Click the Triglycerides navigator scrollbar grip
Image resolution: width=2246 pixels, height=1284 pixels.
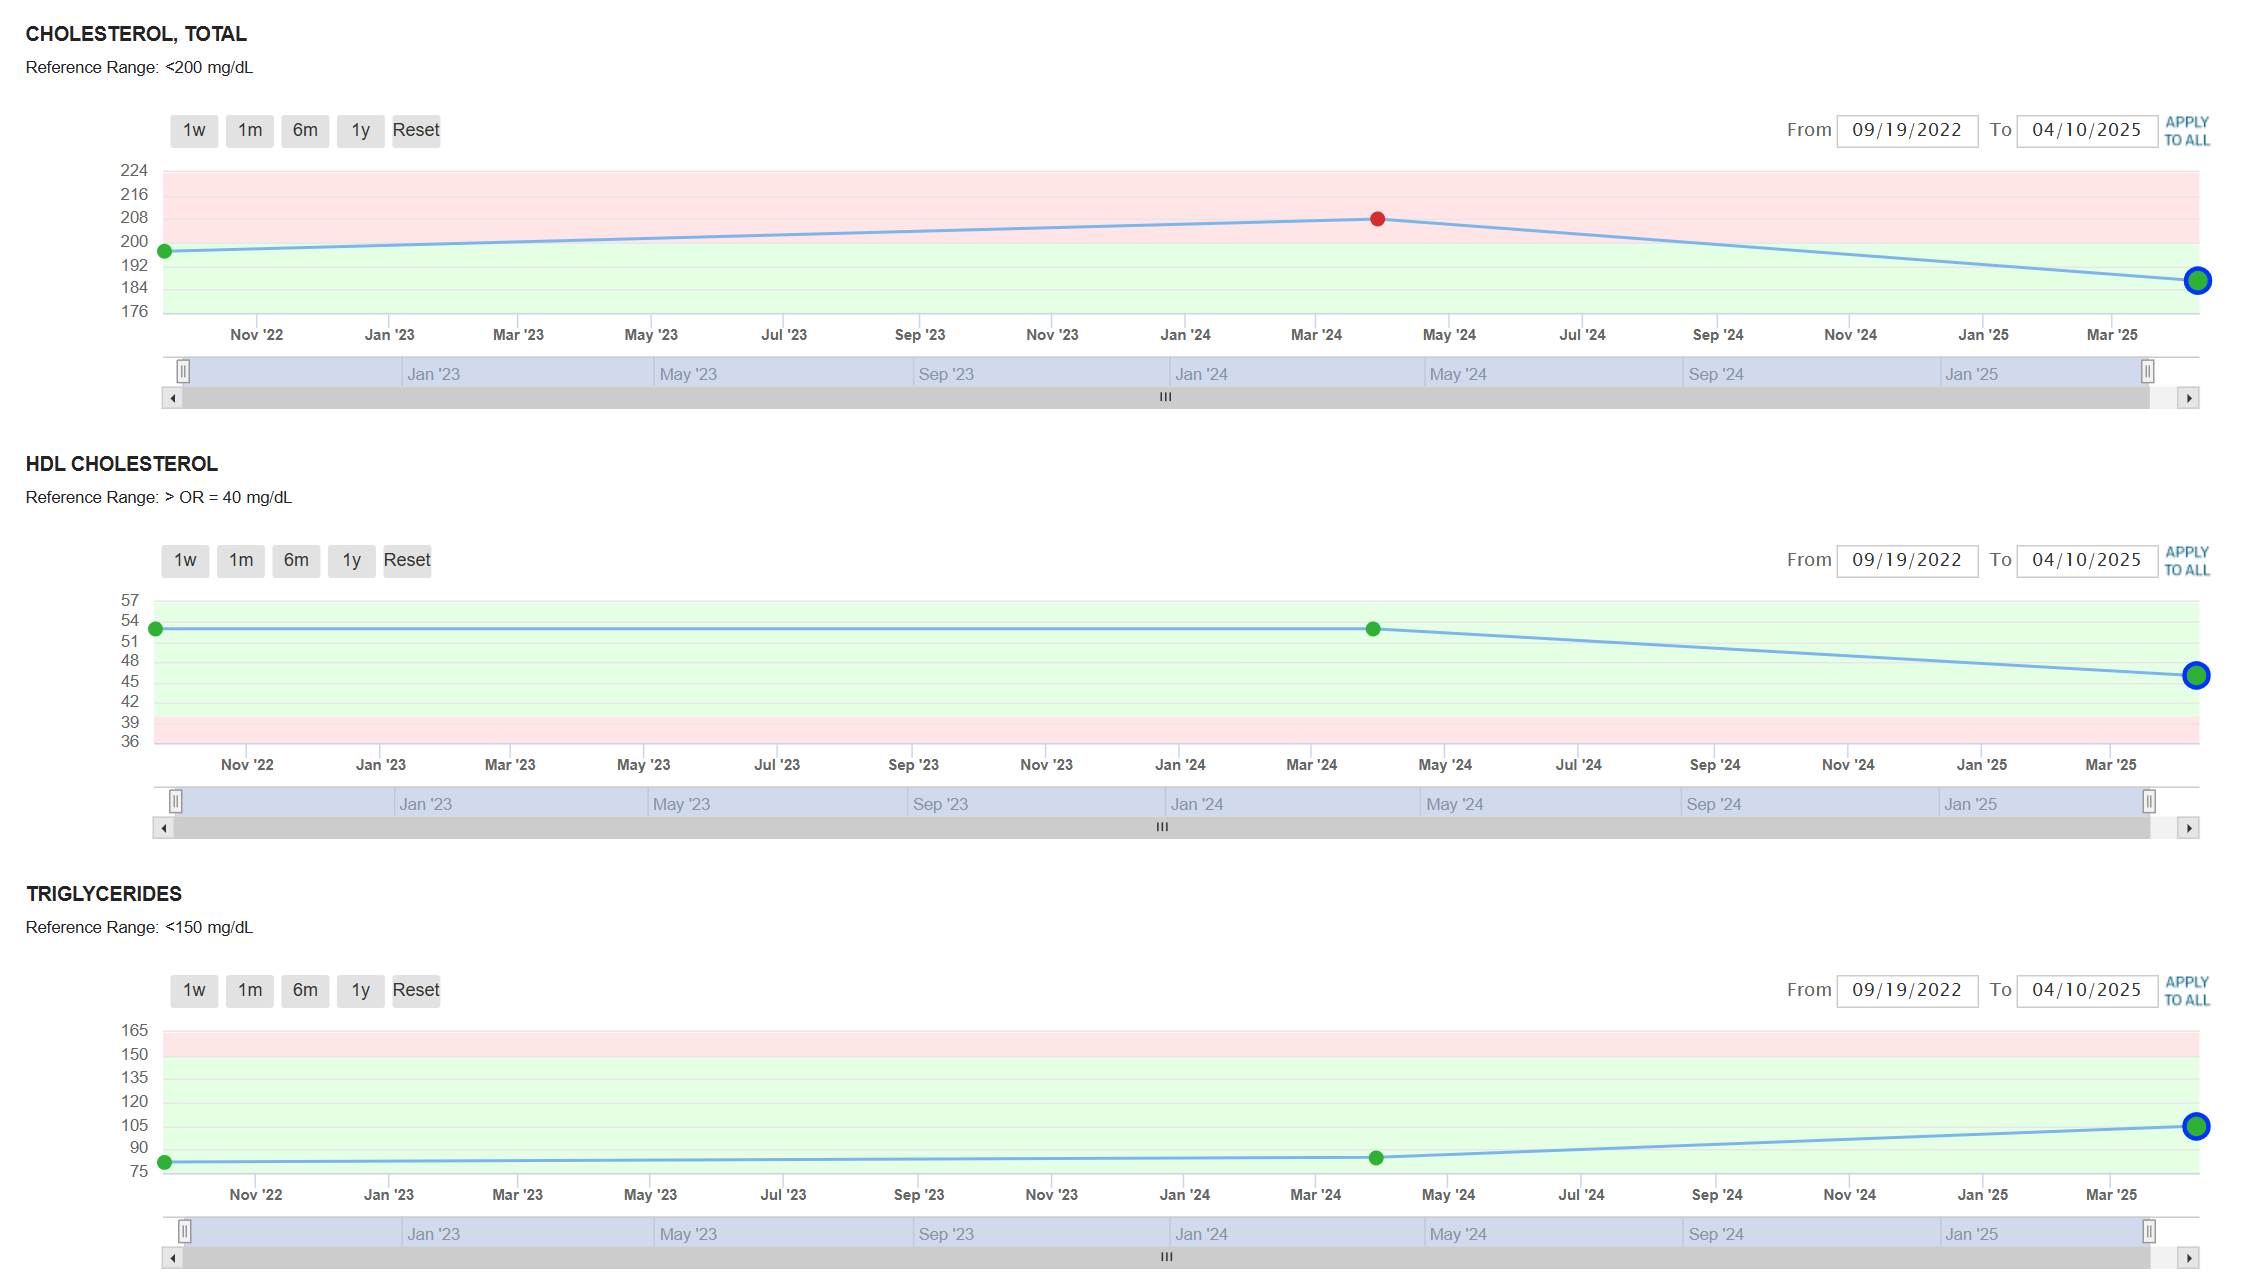tap(1166, 1257)
